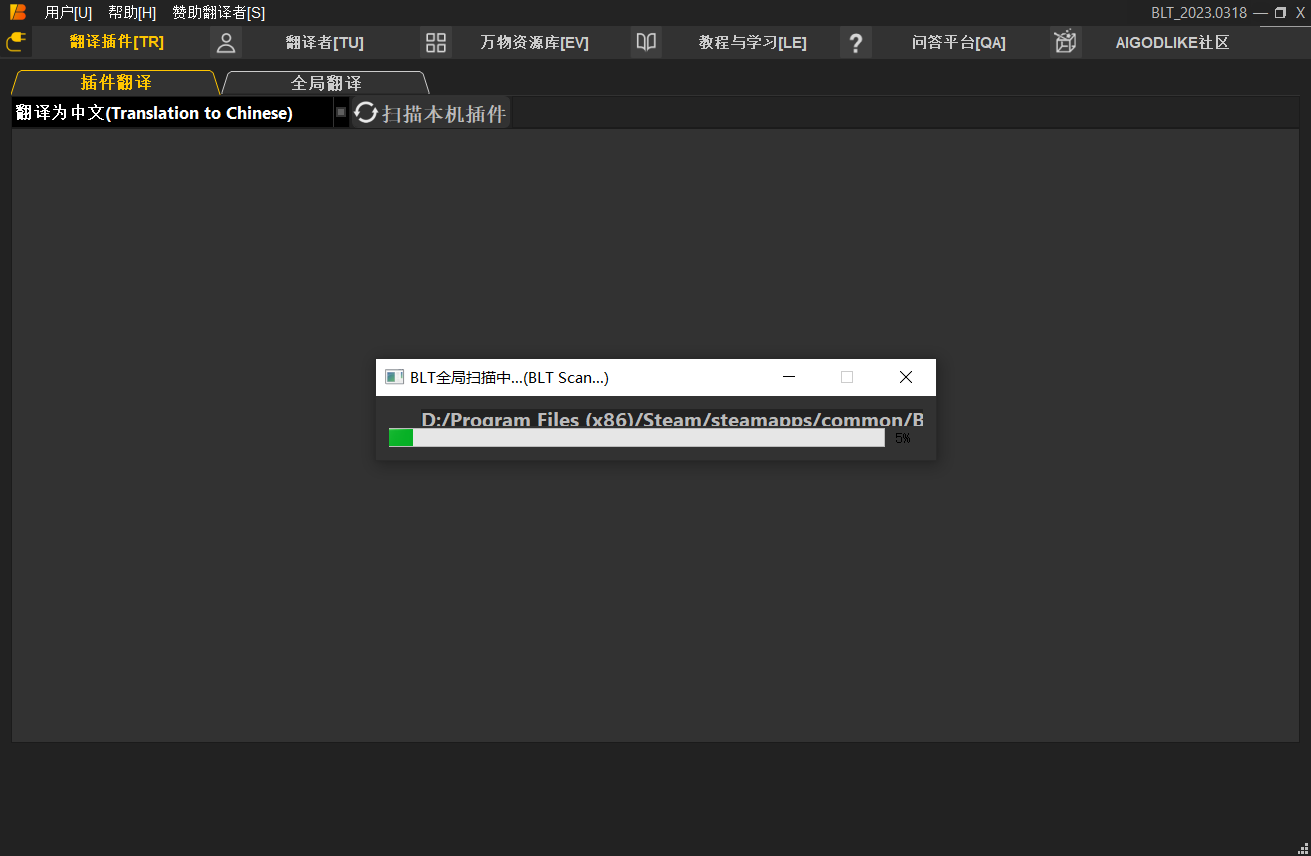
Task: Click the BLT_2023.0318 version label
Action: (x=1199, y=13)
